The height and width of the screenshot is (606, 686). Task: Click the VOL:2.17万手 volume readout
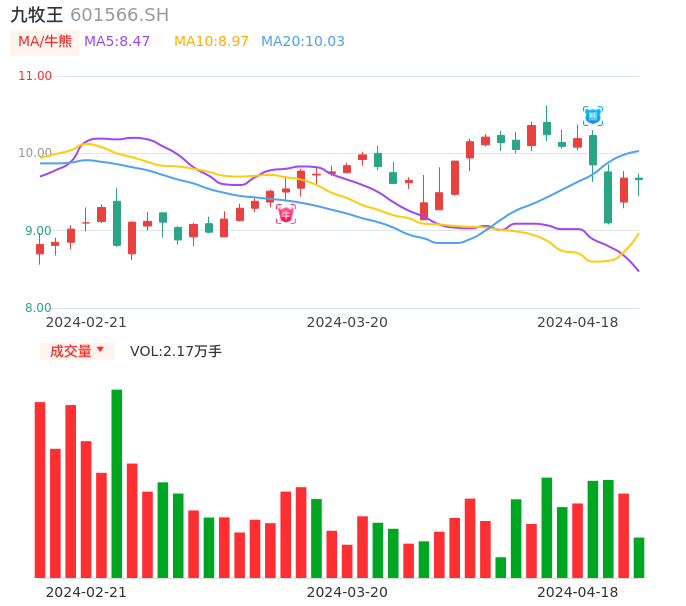[x=176, y=351]
